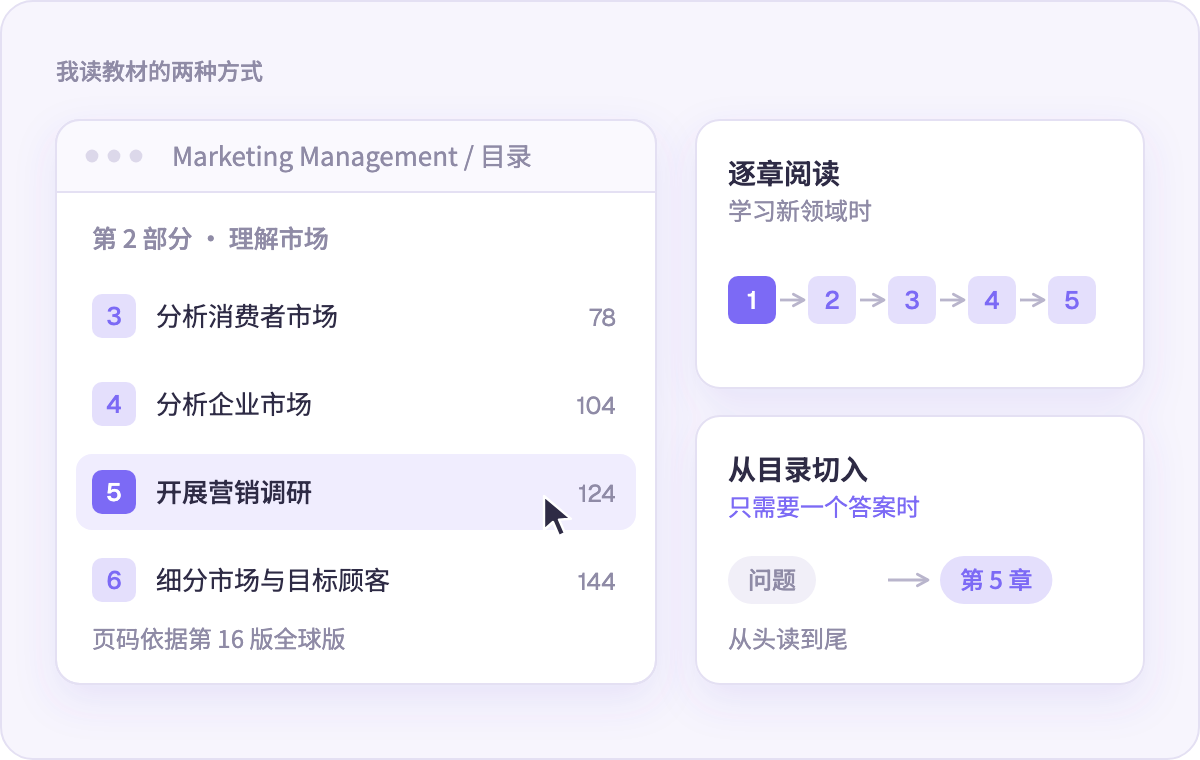Select step 1 in 逐章阅读 sequence
This screenshot has width=1200, height=760.
tap(752, 300)
